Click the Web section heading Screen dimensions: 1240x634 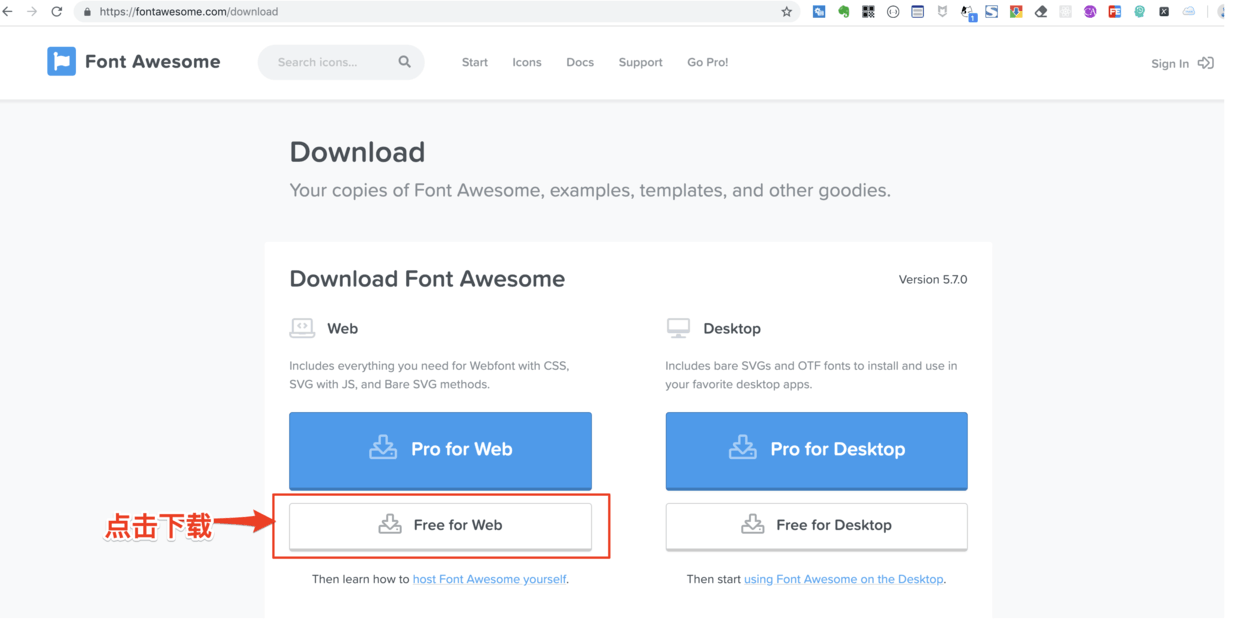342,328
